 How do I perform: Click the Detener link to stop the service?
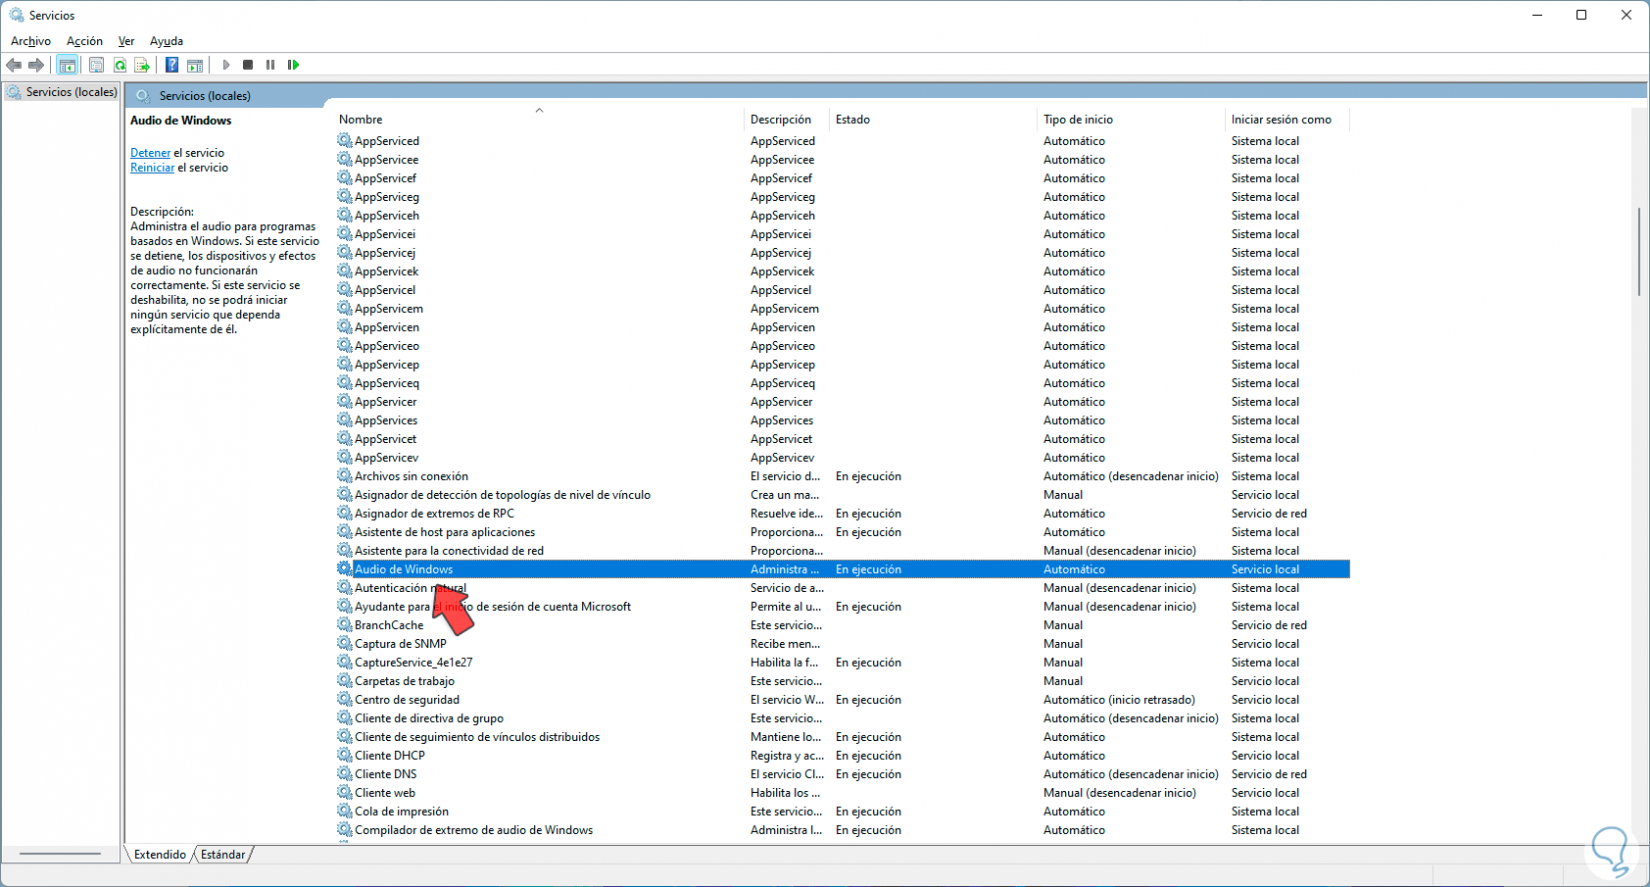[150, 153]
